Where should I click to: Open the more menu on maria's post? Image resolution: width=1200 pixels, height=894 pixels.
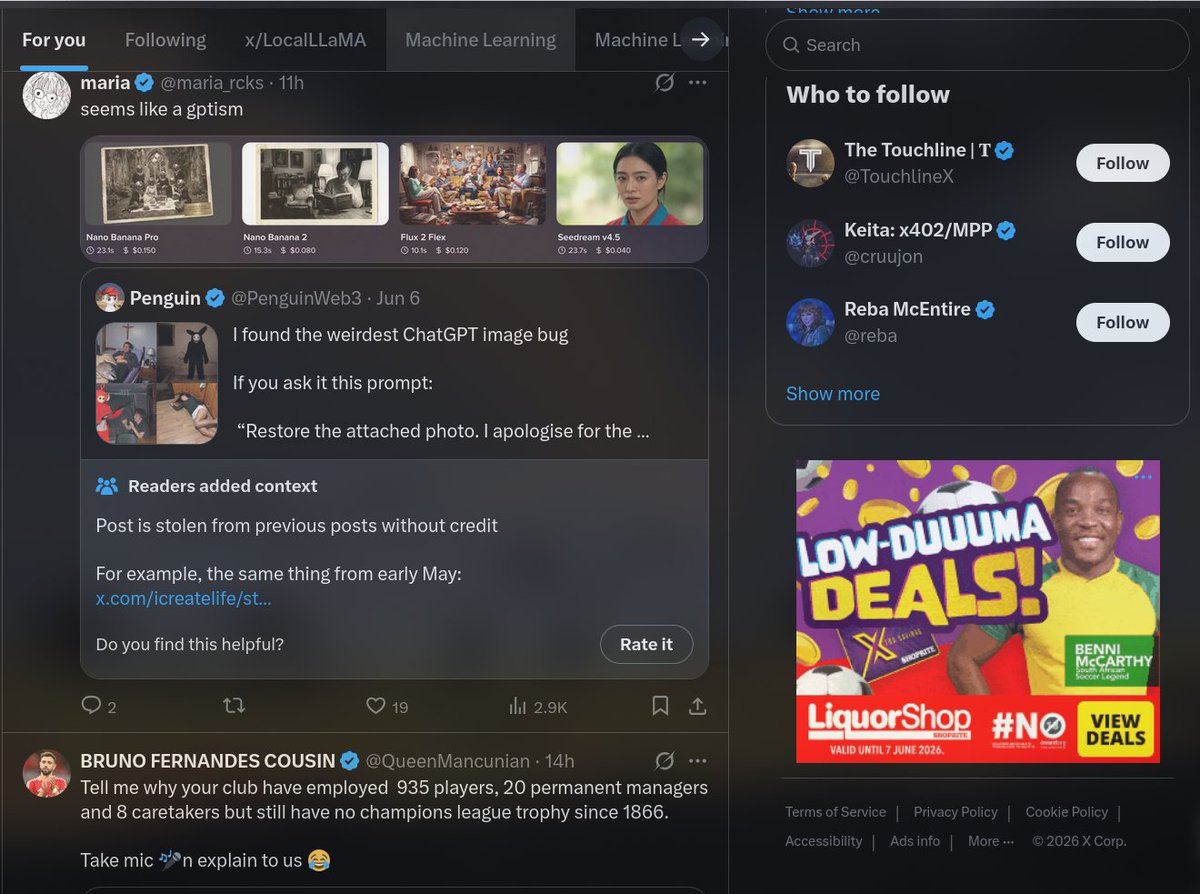[698, 82]
